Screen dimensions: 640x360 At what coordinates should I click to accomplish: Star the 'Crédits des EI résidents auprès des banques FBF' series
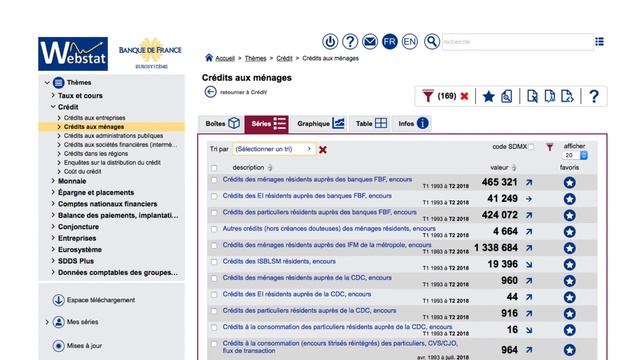point(570,199)
